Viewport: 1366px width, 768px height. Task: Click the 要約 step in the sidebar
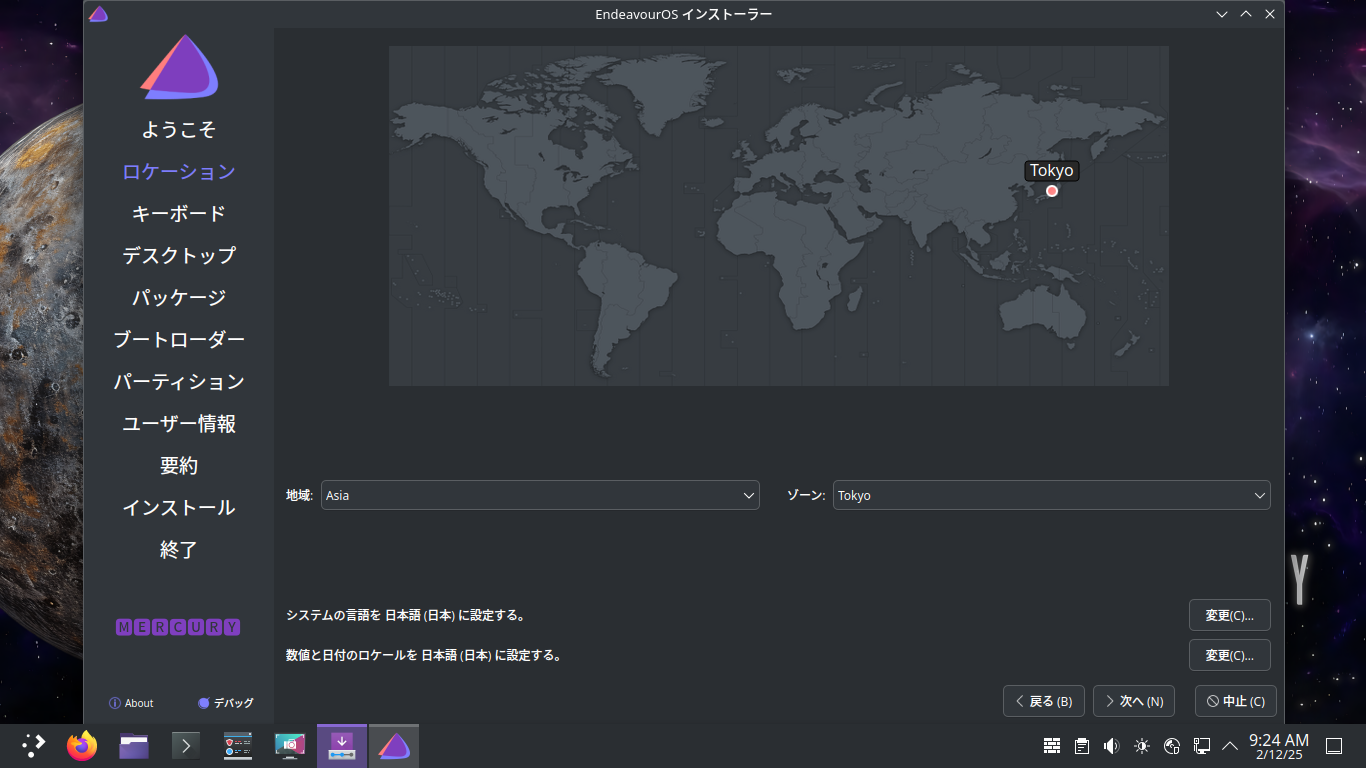(179, 466)
